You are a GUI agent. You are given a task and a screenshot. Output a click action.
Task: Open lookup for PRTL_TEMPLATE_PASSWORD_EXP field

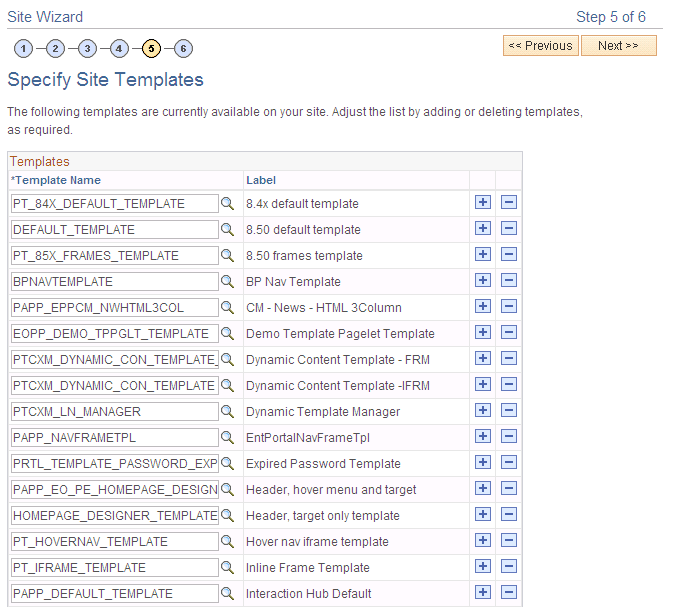point(227,463)
